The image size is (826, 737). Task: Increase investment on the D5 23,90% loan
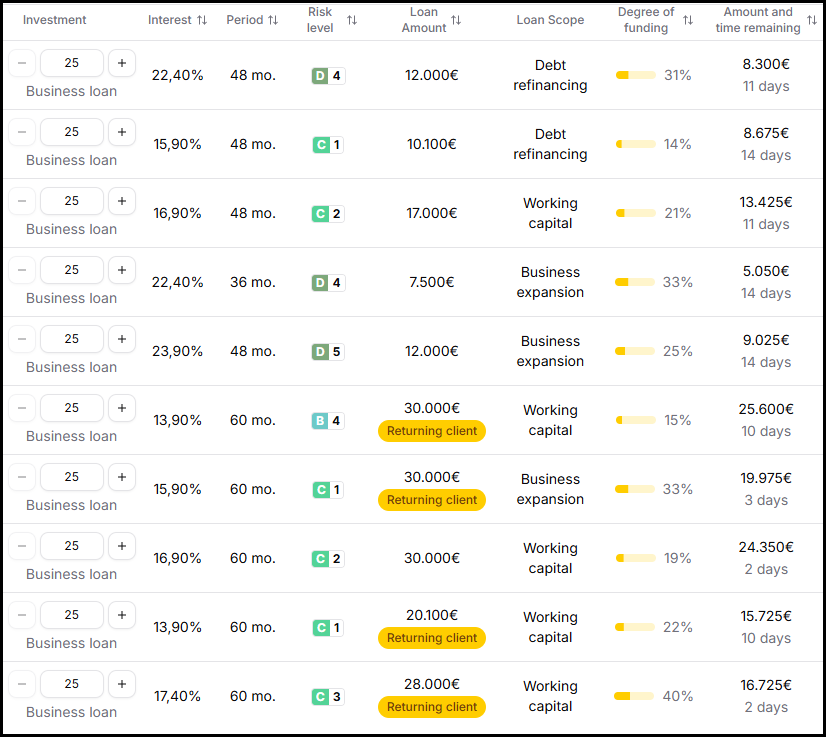click(x=122, y=339)
